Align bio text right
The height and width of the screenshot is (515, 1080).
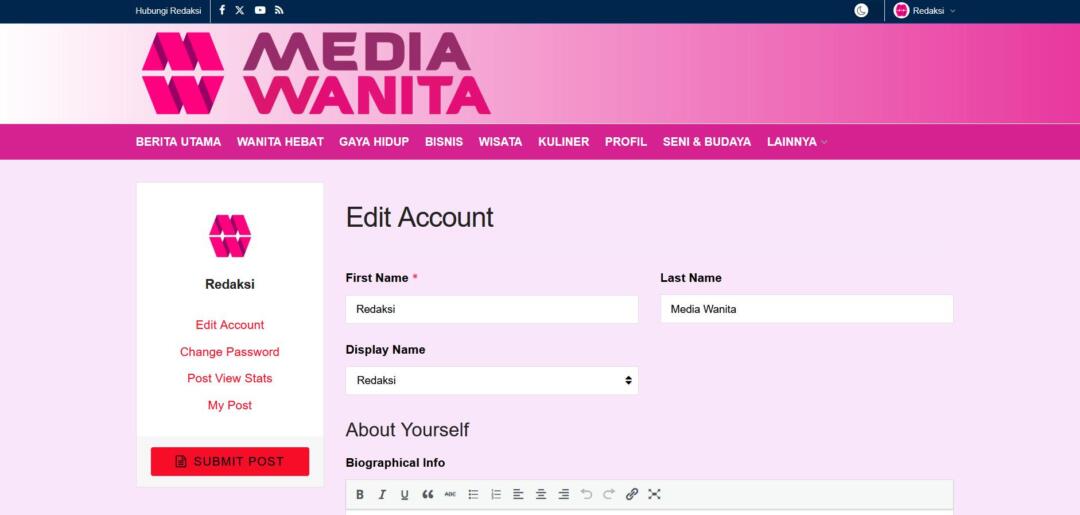tap(563, 494)
